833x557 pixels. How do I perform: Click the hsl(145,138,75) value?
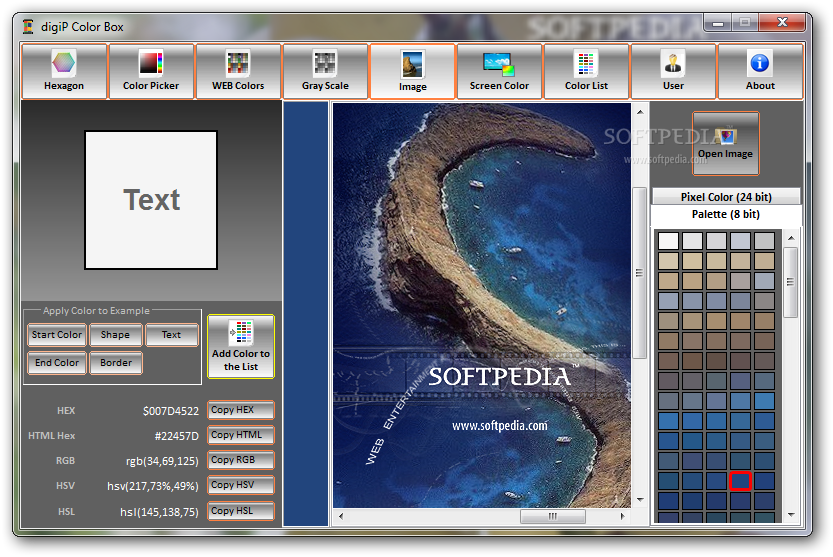(159, 512)
